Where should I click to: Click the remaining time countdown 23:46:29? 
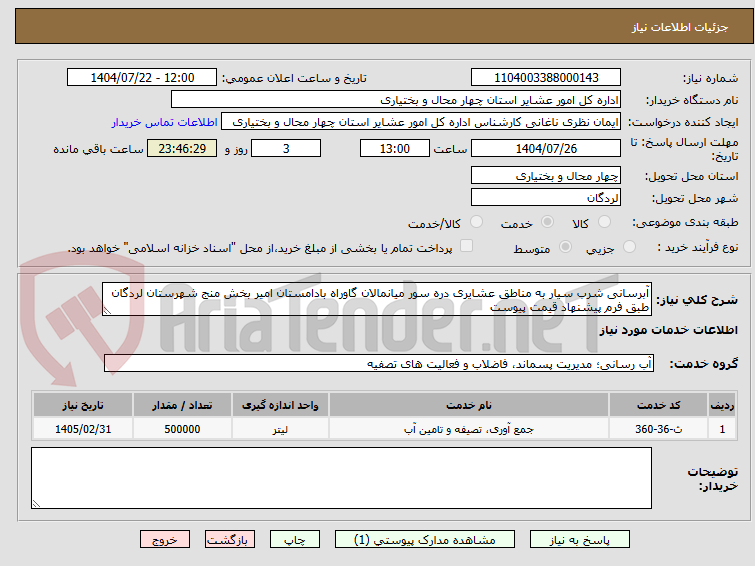182,148
